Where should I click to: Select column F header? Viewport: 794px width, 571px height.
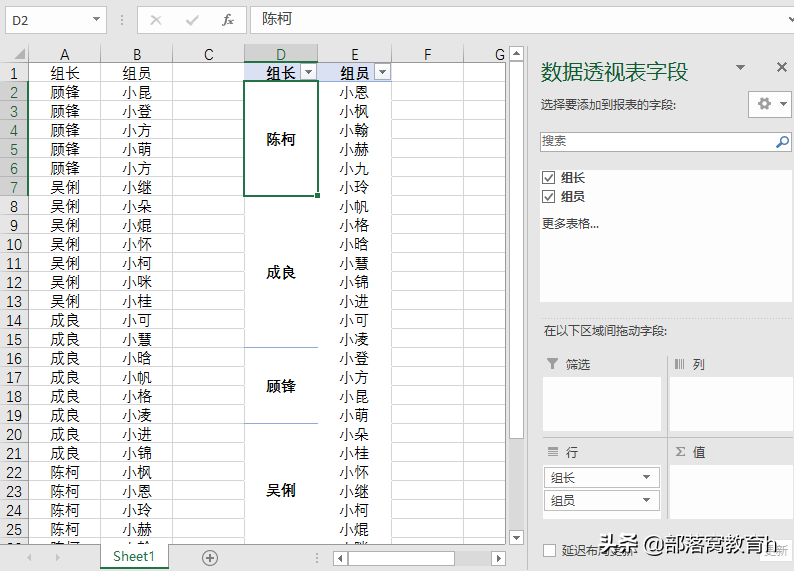click(x=427, y=54)
